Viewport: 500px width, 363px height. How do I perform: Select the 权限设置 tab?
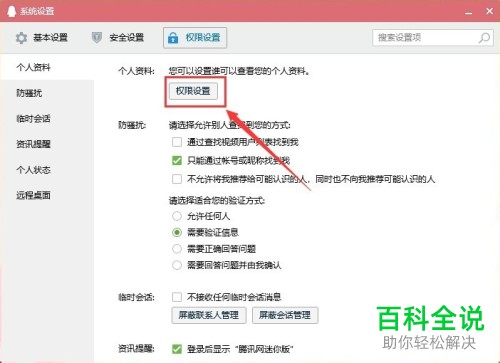(x=195, y=38)
